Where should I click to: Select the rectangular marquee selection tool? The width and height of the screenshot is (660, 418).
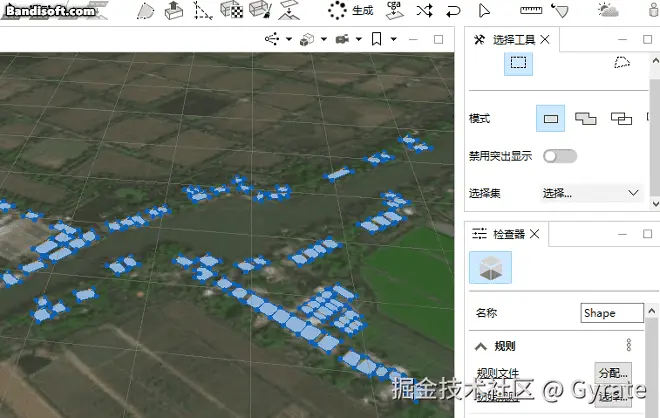tap(518, 63)
